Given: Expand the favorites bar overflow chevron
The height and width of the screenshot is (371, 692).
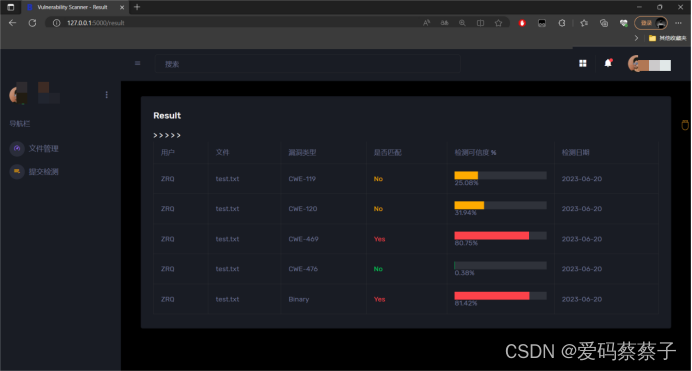Looking at the screenshot, I should point(636,38).
